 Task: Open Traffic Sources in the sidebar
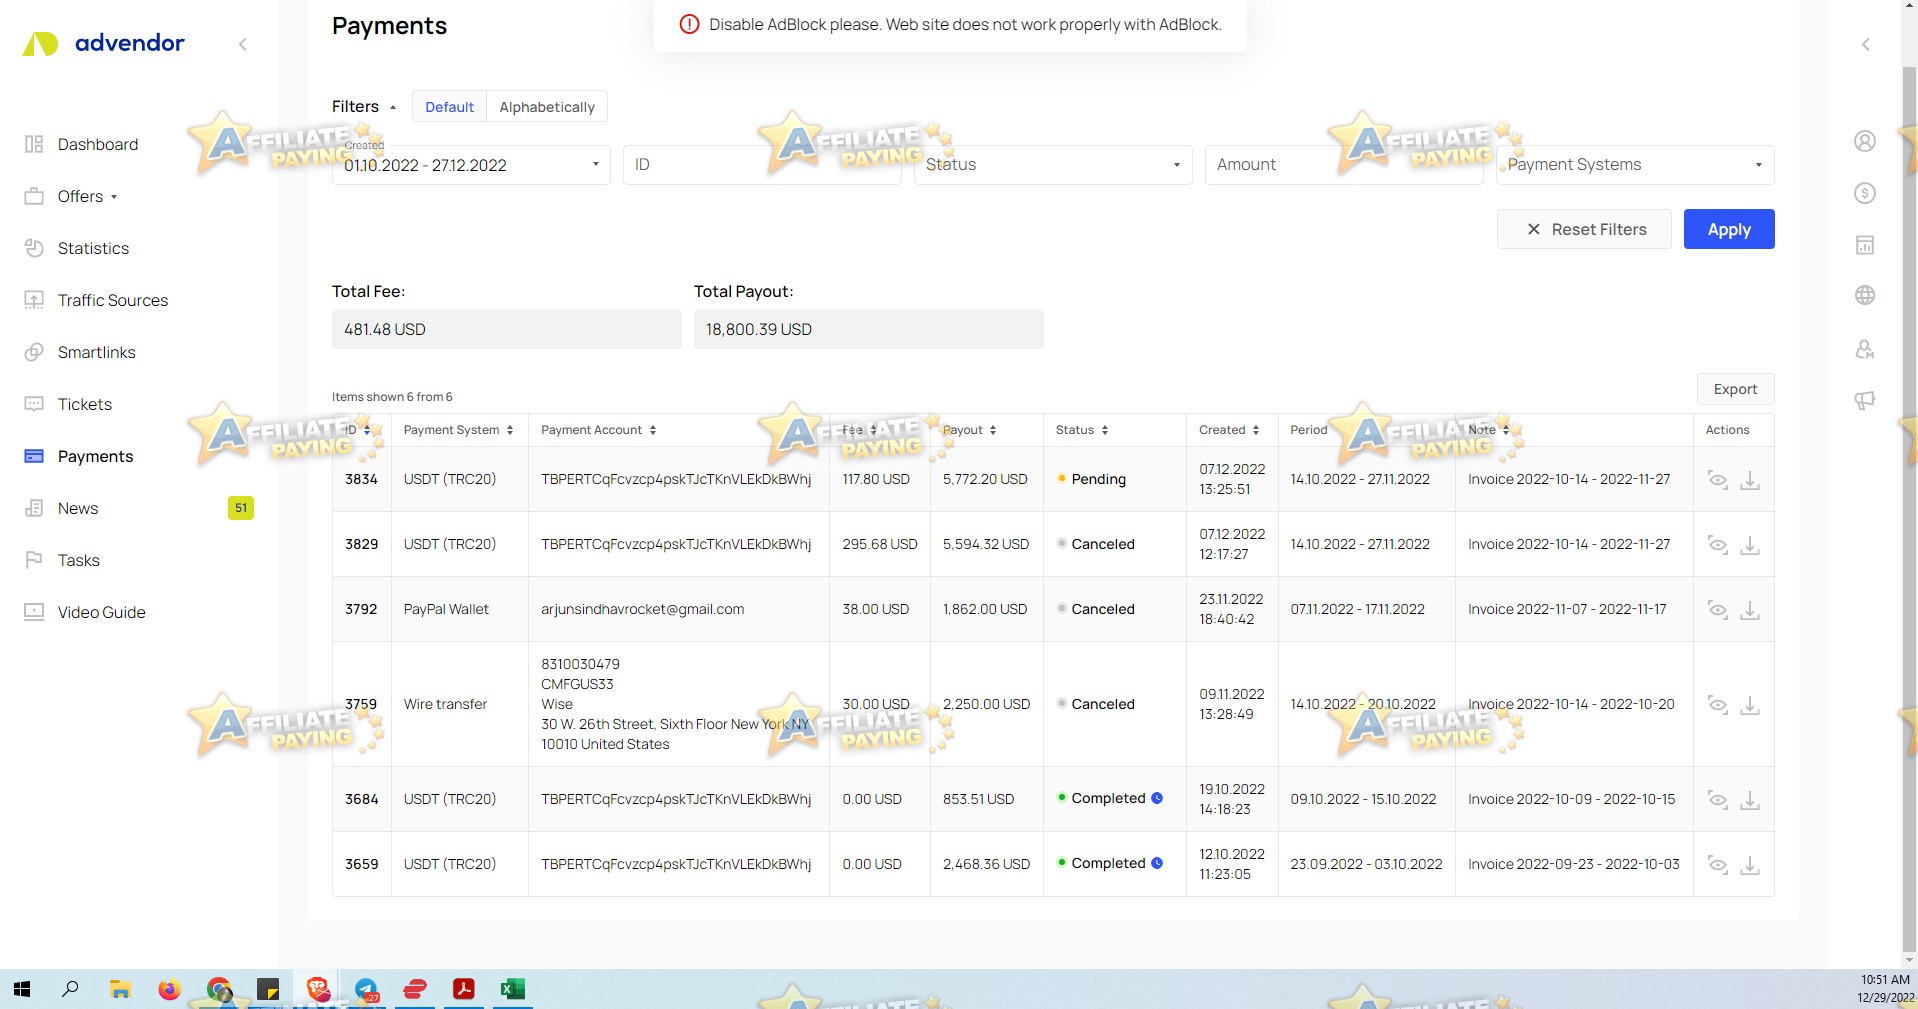[112, 300]
